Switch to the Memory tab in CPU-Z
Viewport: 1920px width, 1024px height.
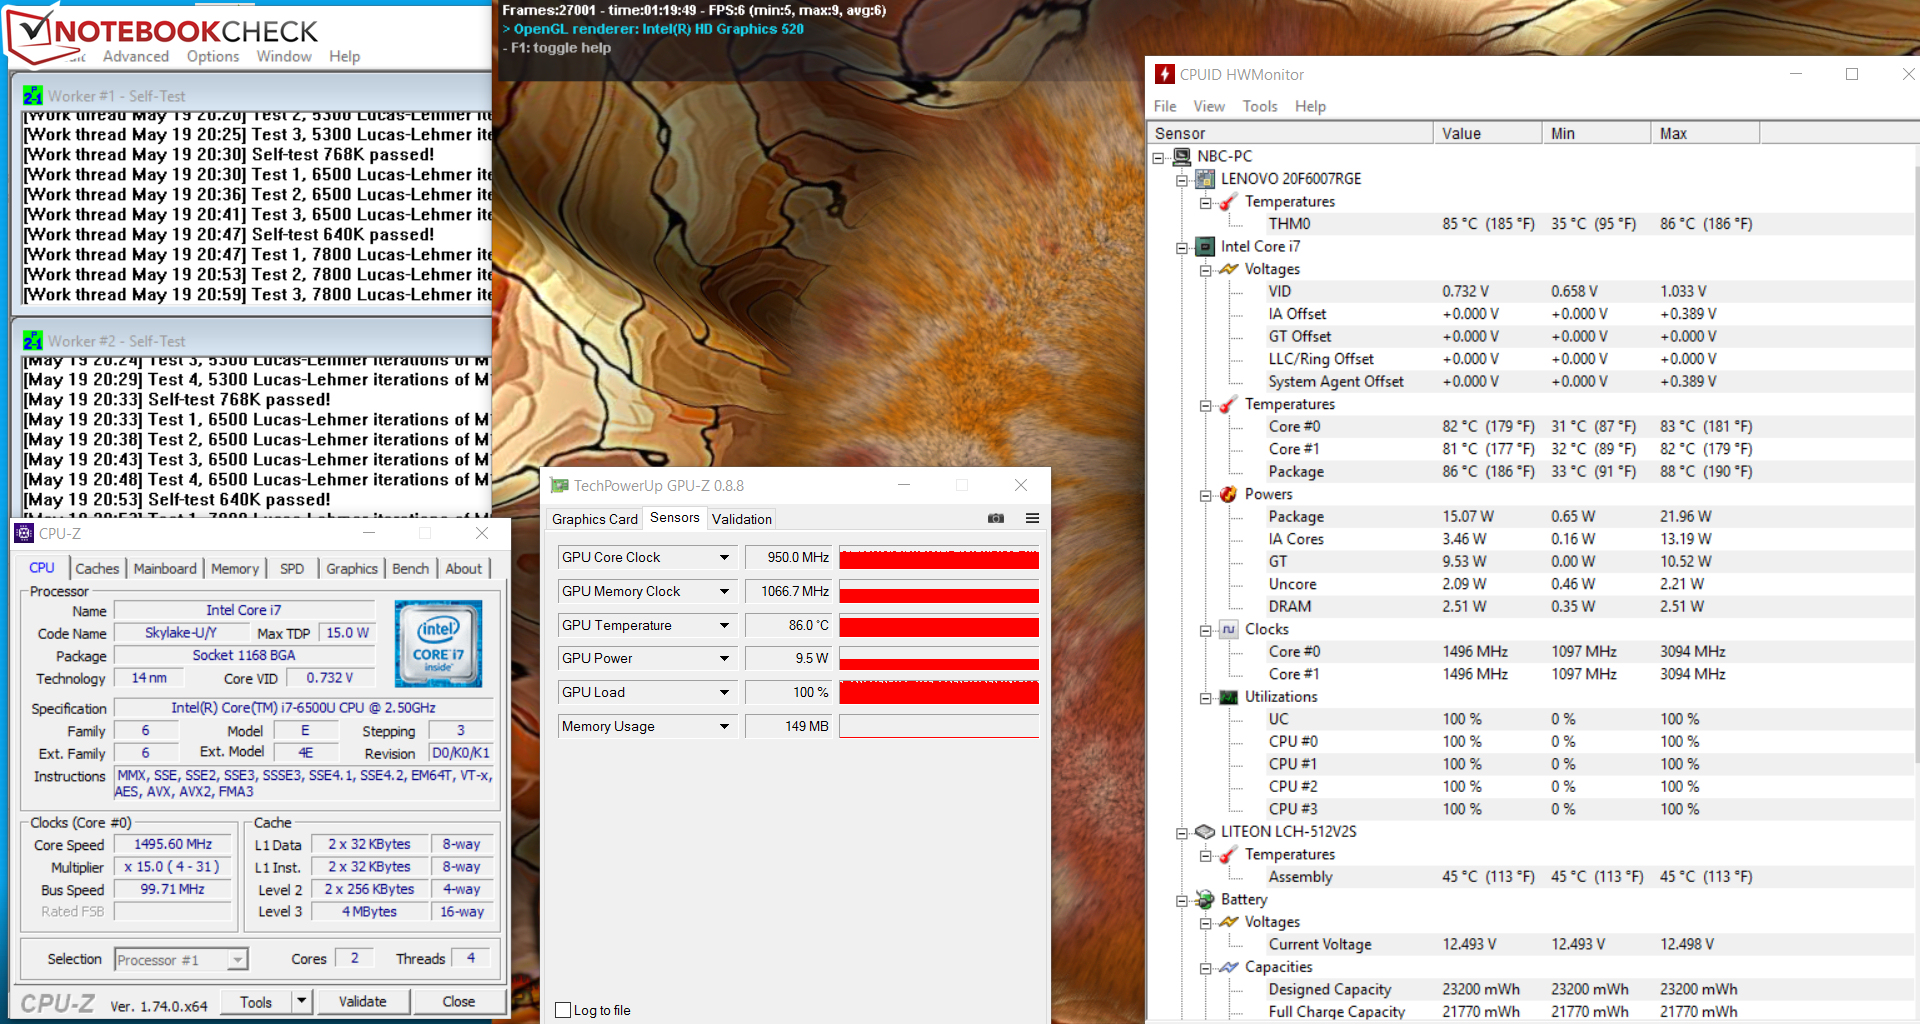pos(235,568)
